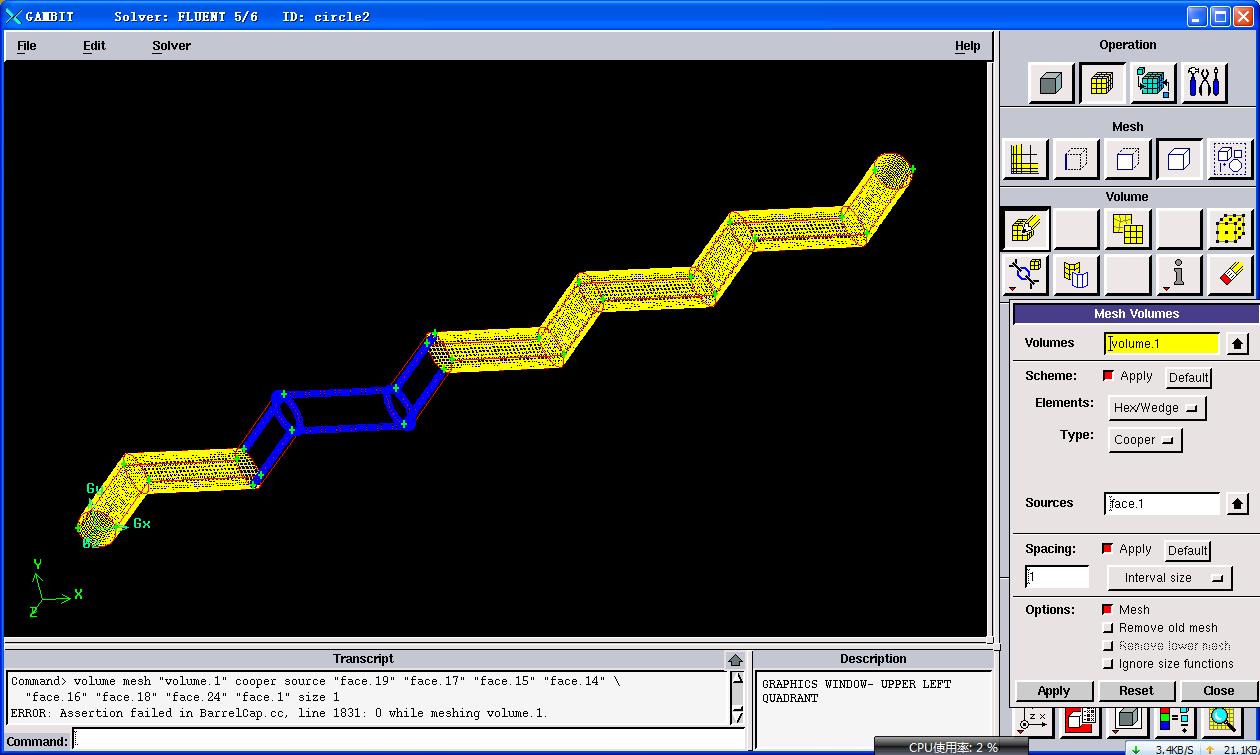Open the Elements Hex/Wedge dropdown
The width and height of the screenshot is (1260, 755).
(1157, 408)
